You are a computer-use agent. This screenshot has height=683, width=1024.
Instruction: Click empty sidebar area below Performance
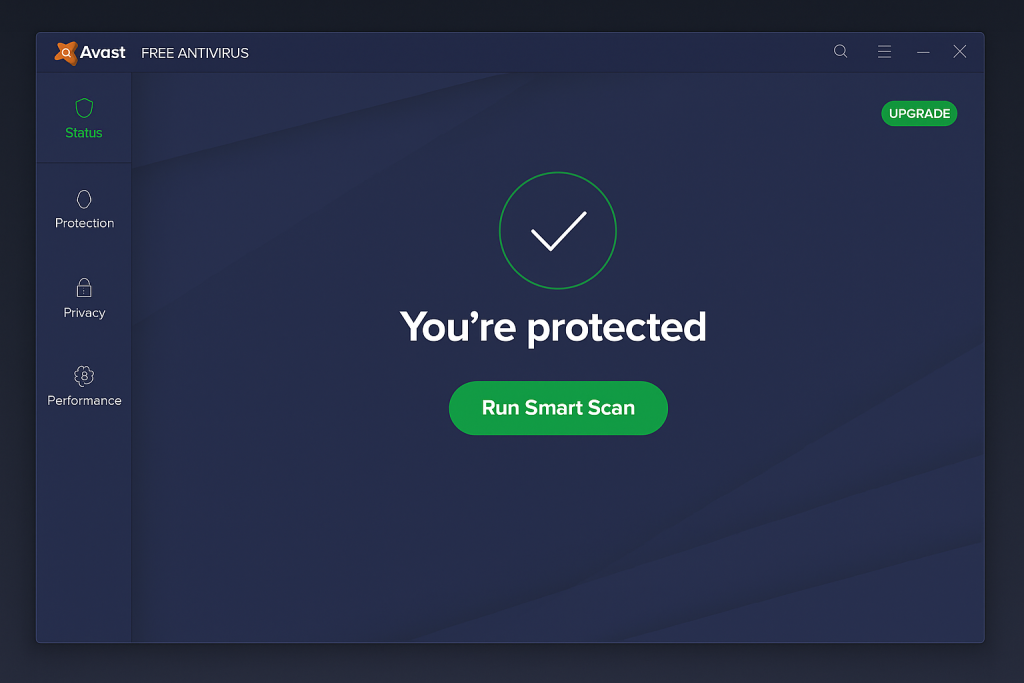tap(84, 530)
